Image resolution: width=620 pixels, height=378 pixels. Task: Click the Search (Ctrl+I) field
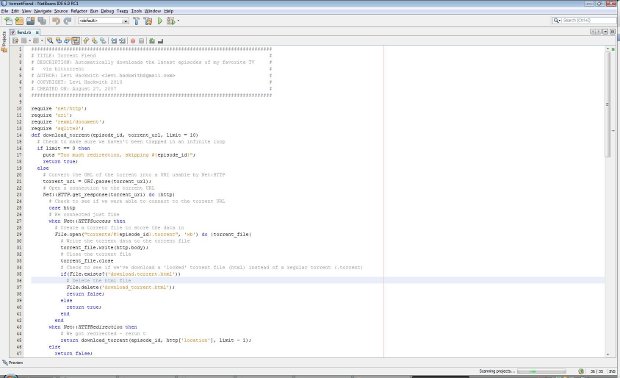click(588, 20)
